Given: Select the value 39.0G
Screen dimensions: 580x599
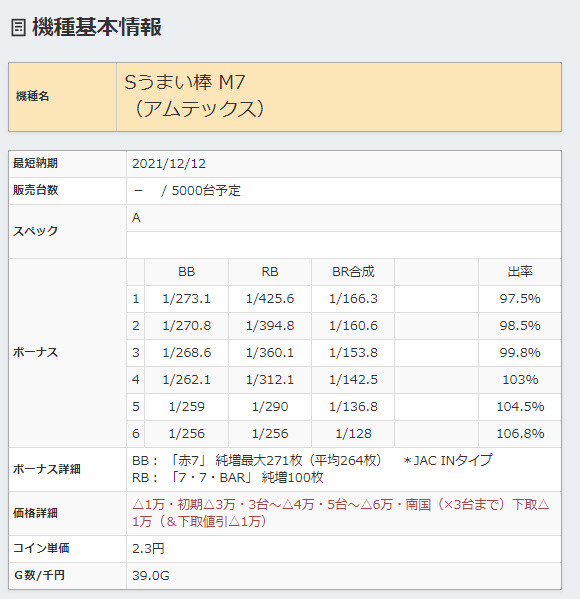Looking at the screenshot, I should [151, 576].
